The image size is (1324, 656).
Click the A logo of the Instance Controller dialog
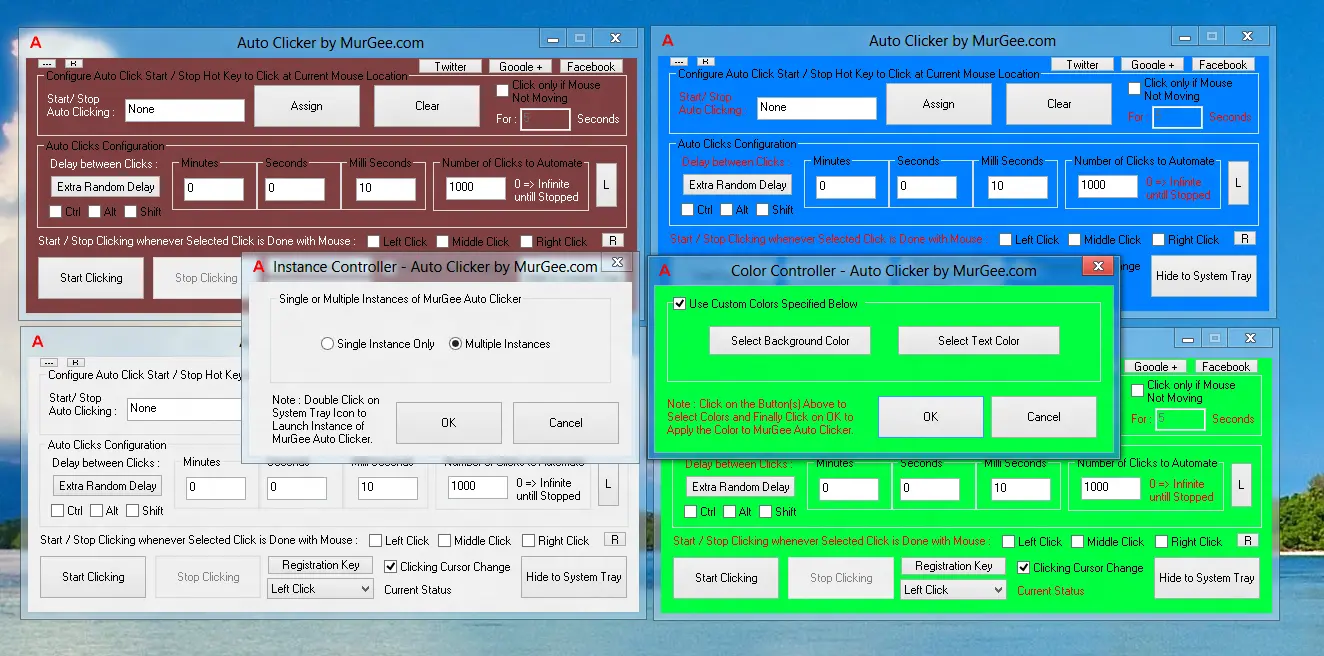click(x=259, y=267)
